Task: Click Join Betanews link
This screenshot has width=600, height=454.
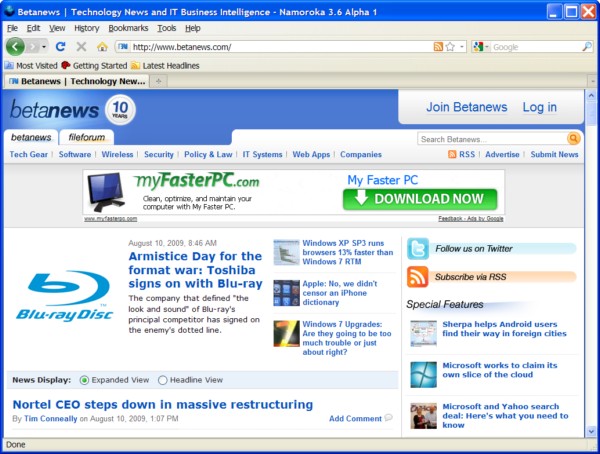Action: pyautogui.click(x=467, y=107)
